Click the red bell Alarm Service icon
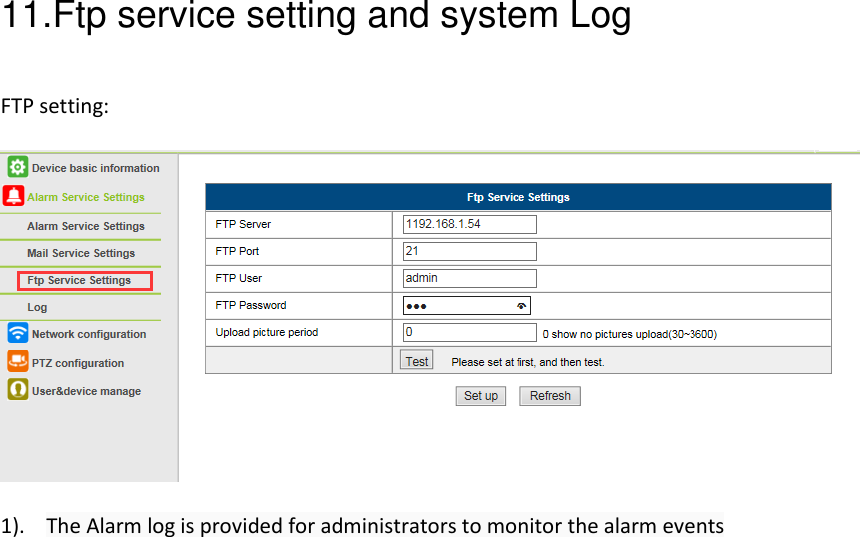Viewport: 860px width, 537px height. 13,196
